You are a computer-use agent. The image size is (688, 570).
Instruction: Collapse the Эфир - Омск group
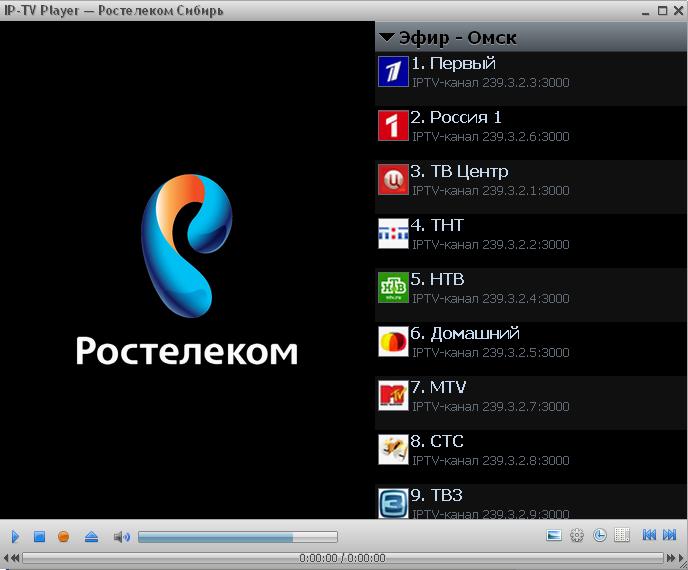pos(387,38)
